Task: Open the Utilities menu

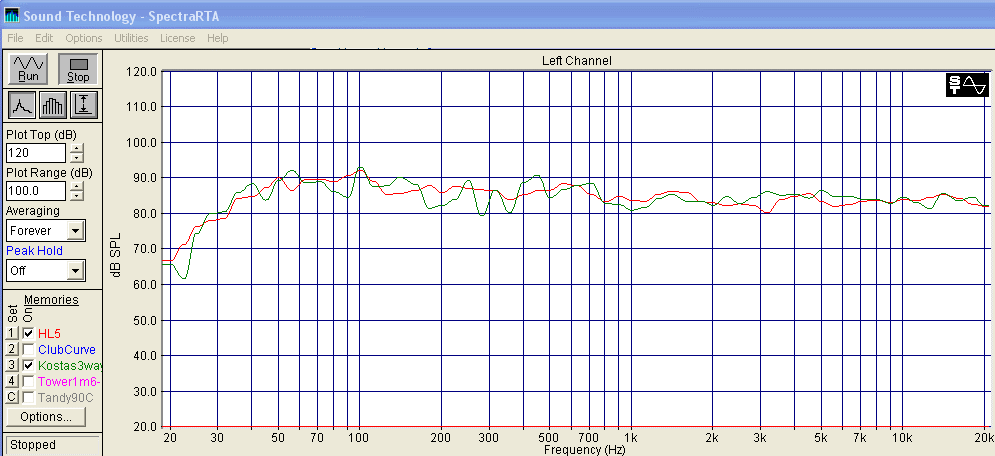Action: [131, 38]
